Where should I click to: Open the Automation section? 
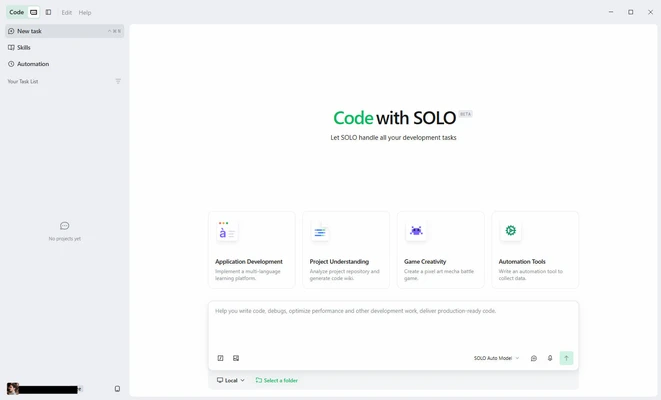[x=64, y=64]
